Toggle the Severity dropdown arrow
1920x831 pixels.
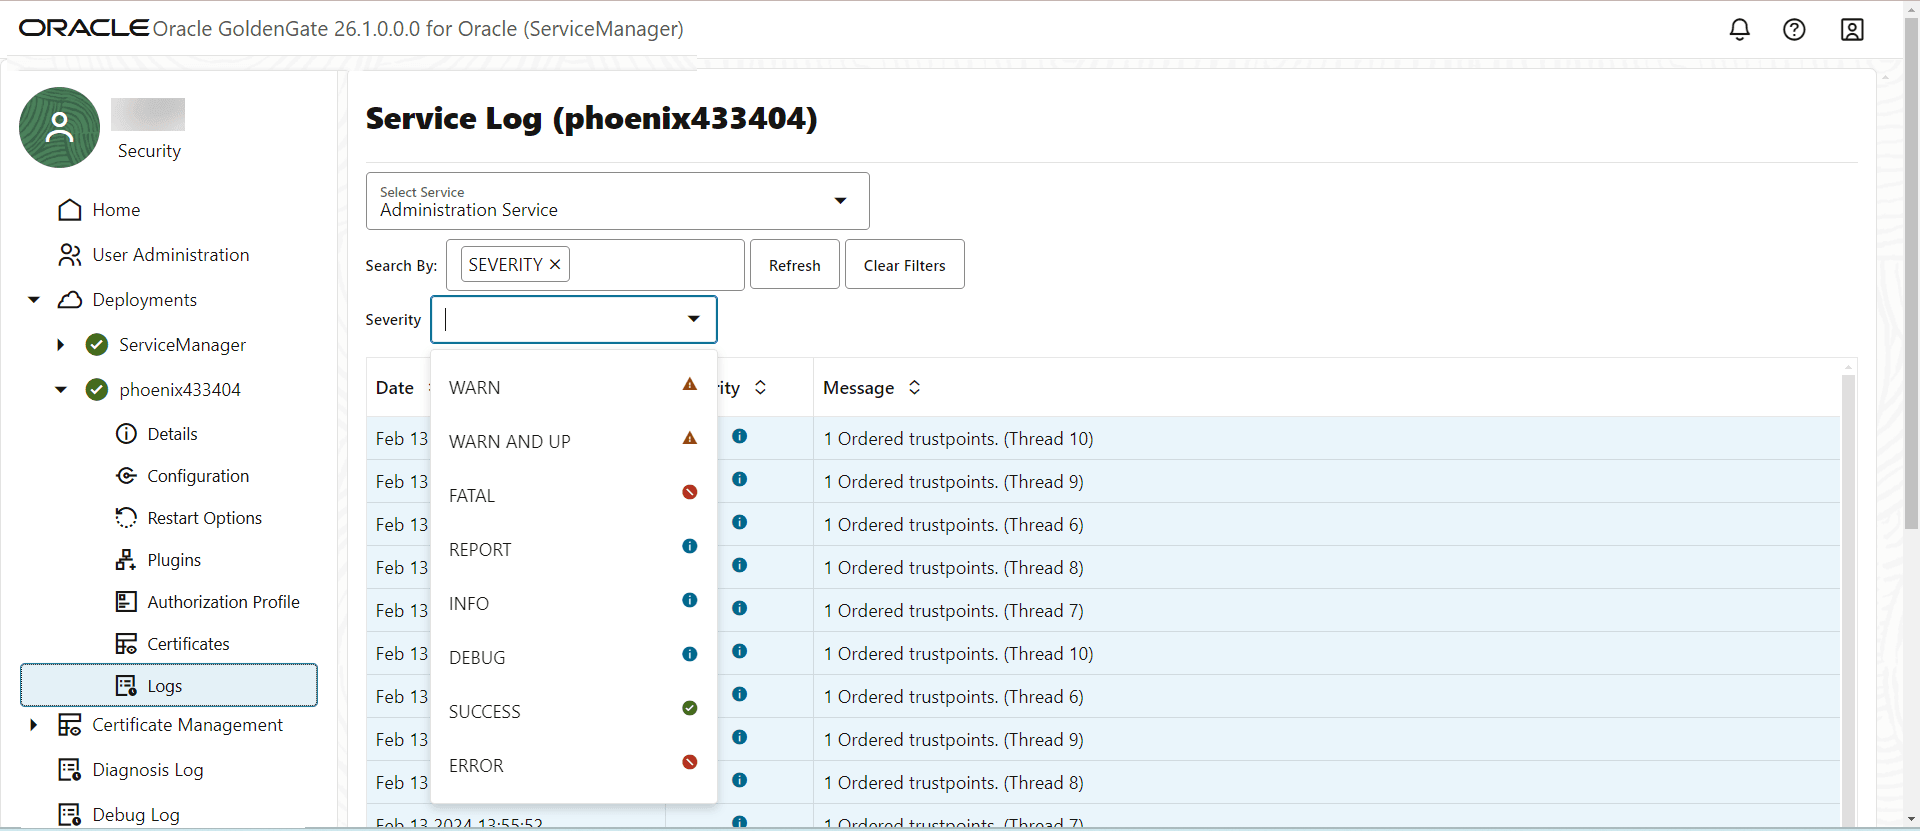coord(694,320)
